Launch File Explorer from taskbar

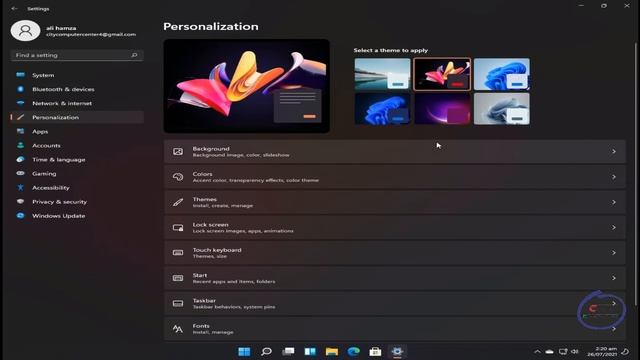(332, 351)
